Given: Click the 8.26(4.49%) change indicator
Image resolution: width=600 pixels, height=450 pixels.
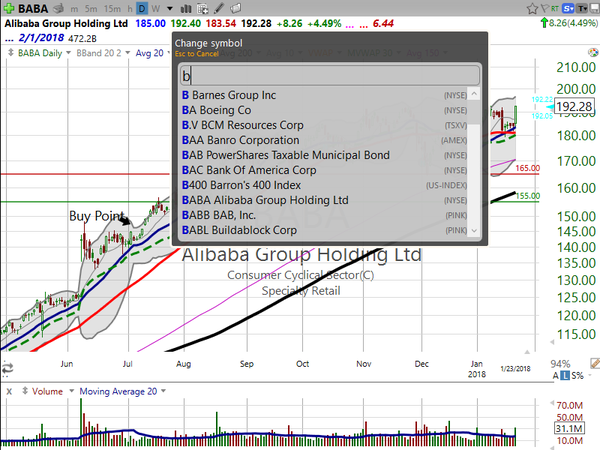Looking at the screenshot, I should pyautogui.click(x=569, y=23).
